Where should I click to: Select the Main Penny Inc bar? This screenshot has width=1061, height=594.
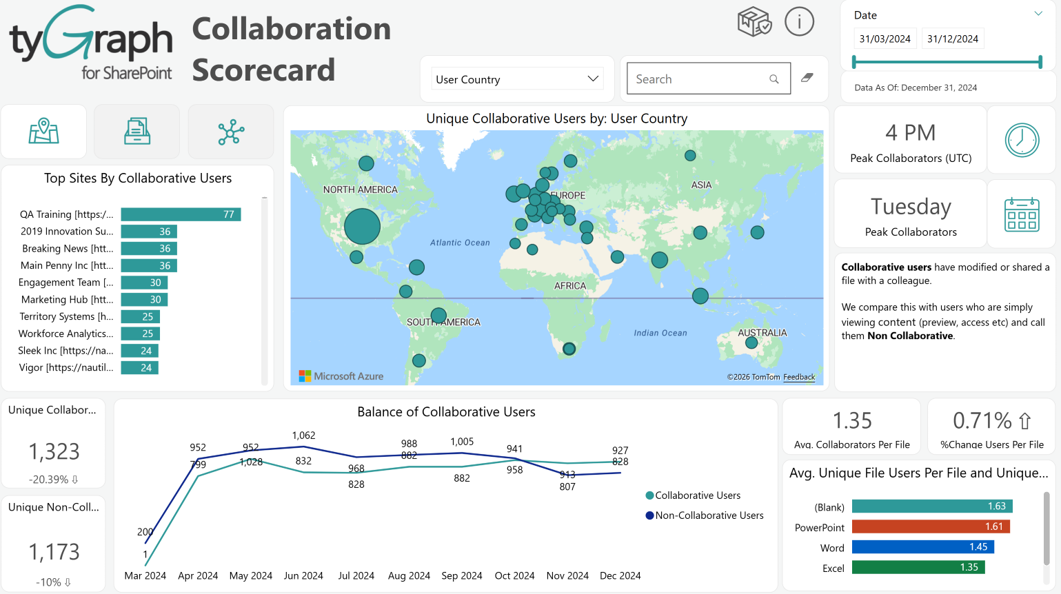pos(149,265)
